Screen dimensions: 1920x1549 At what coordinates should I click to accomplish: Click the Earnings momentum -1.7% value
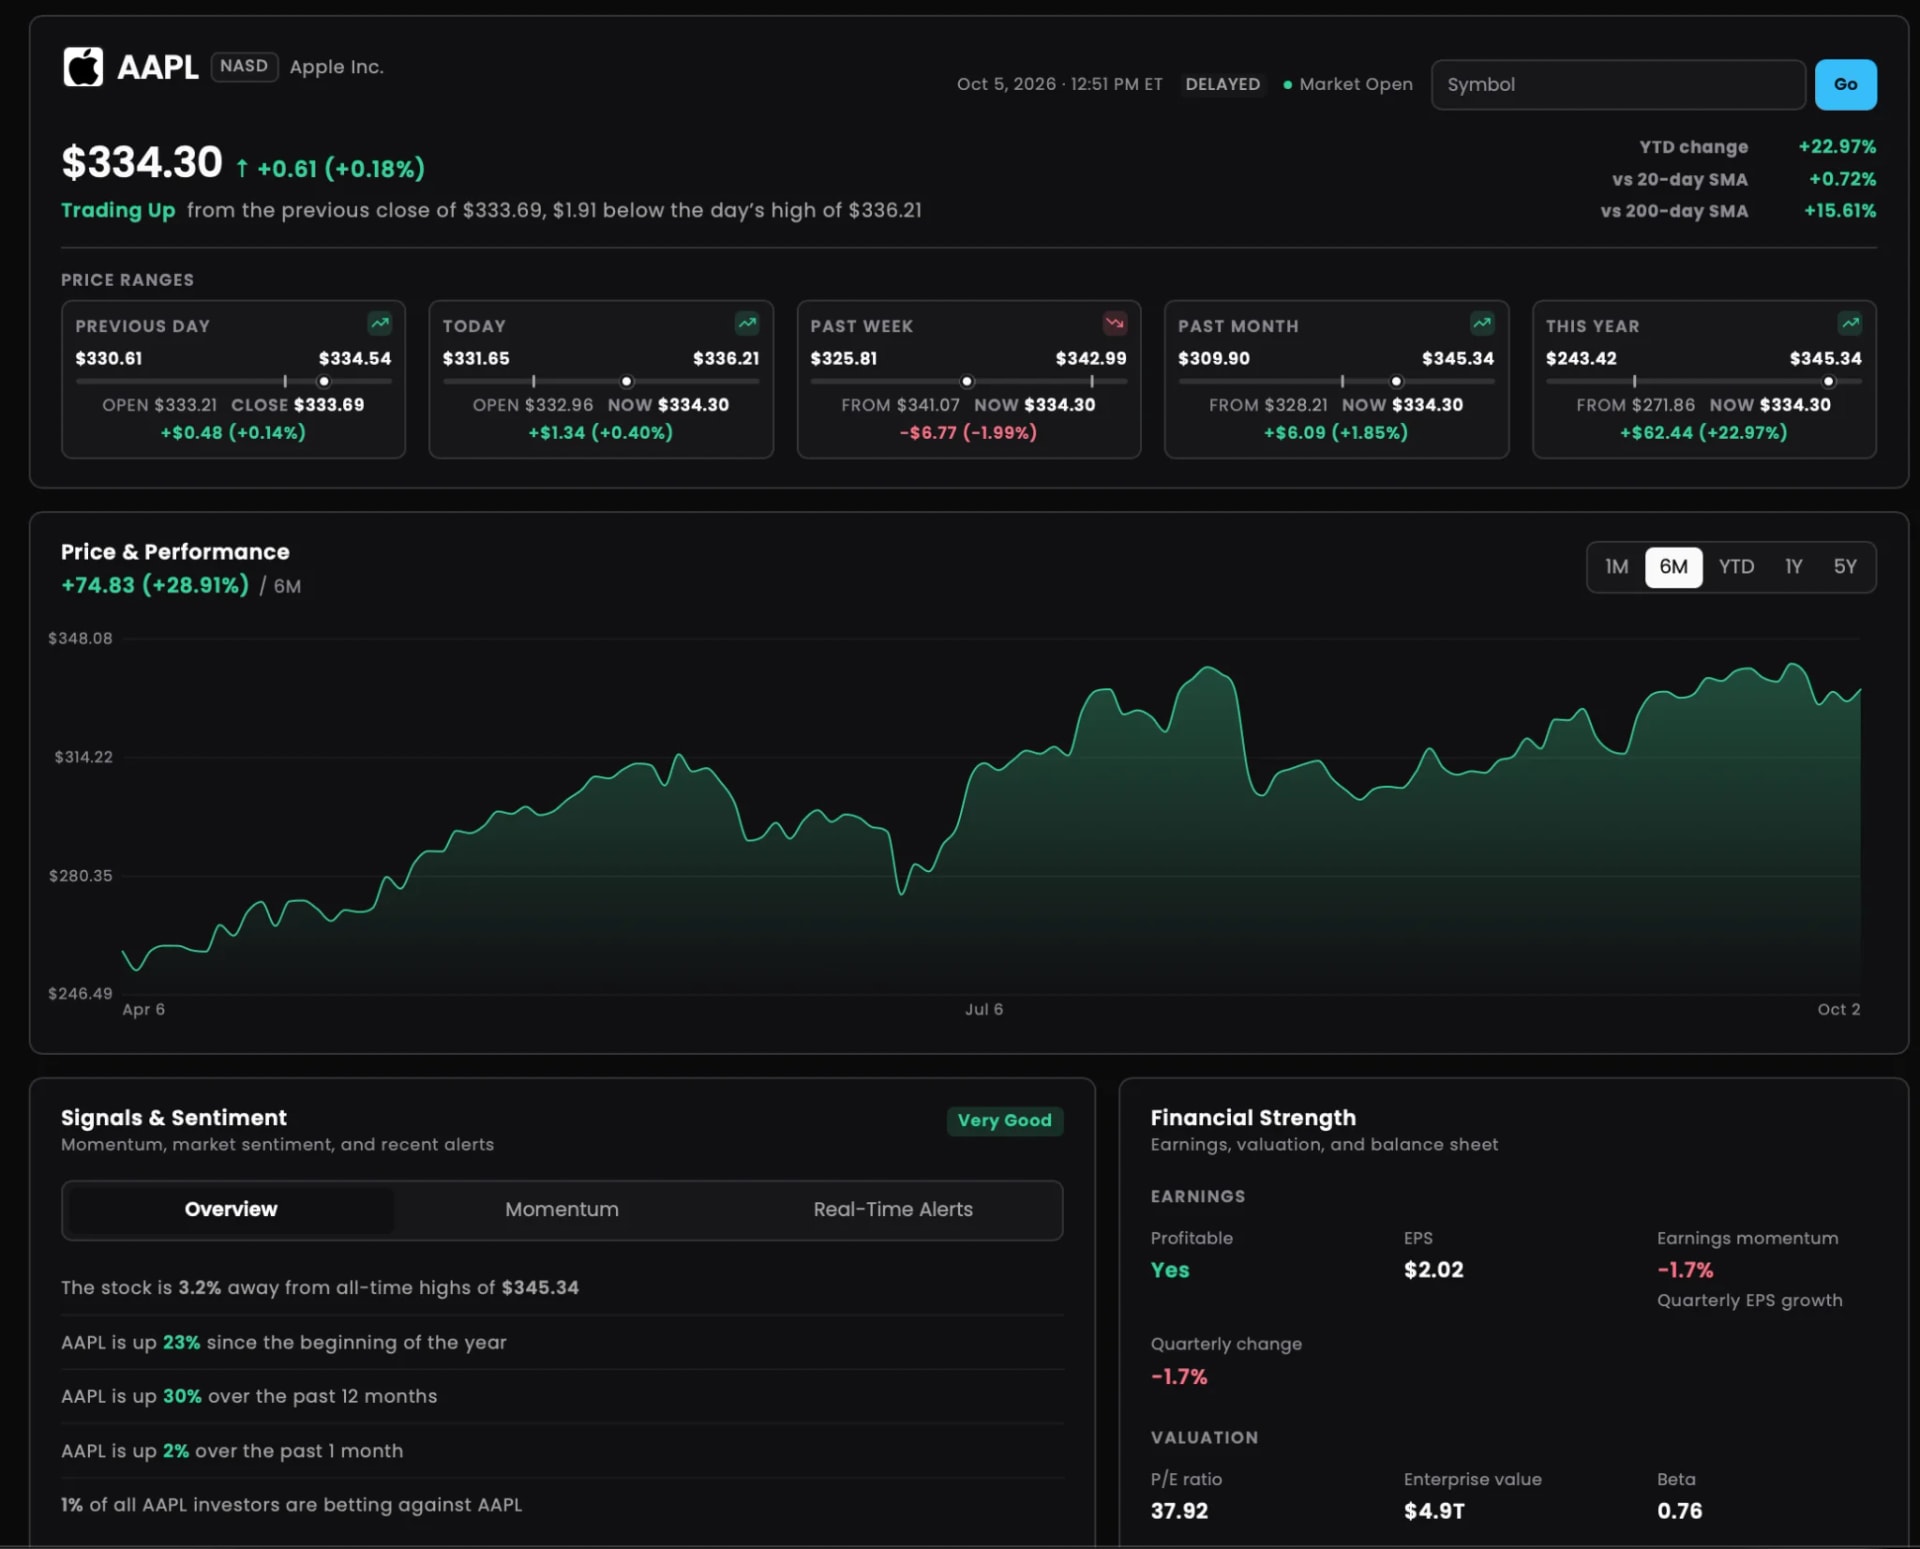1685,1269
